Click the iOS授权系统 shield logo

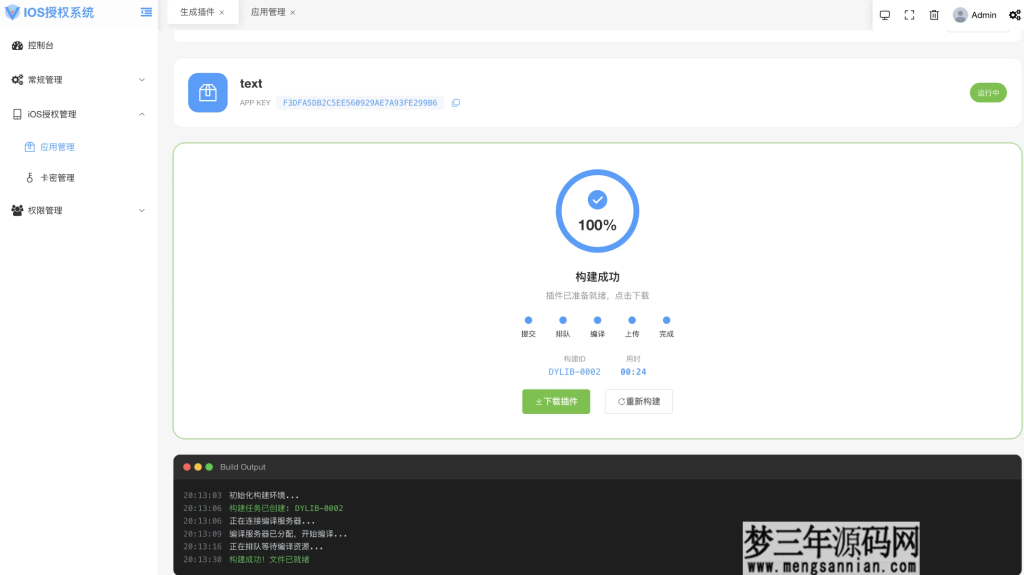(x=12, y=12)
